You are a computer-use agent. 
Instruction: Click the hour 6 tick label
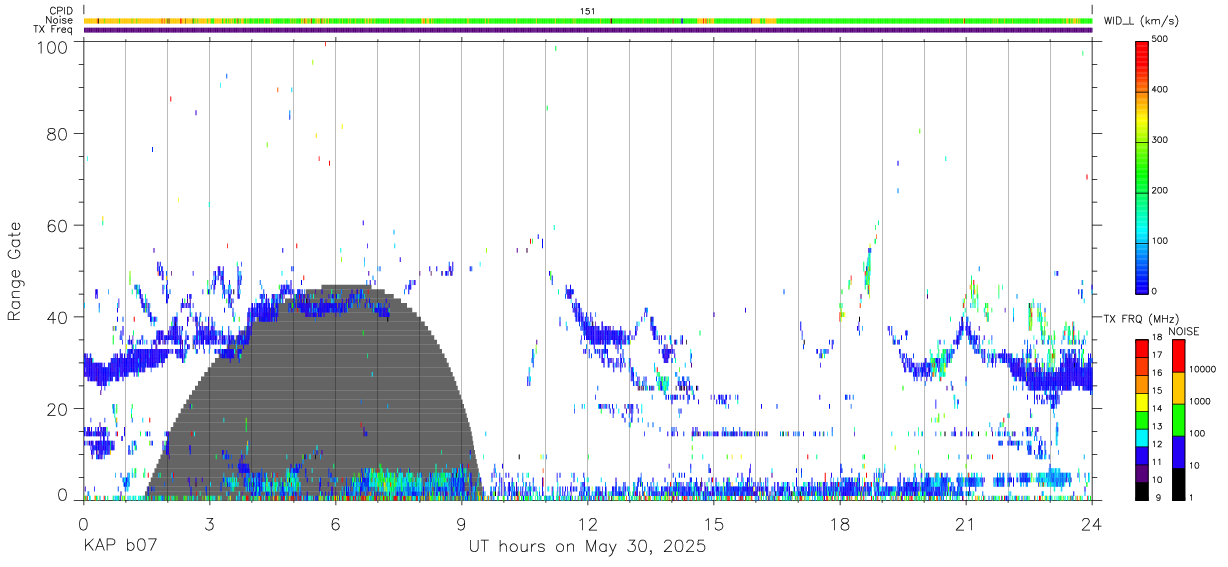pyautogui.click(x=335, y=524)
